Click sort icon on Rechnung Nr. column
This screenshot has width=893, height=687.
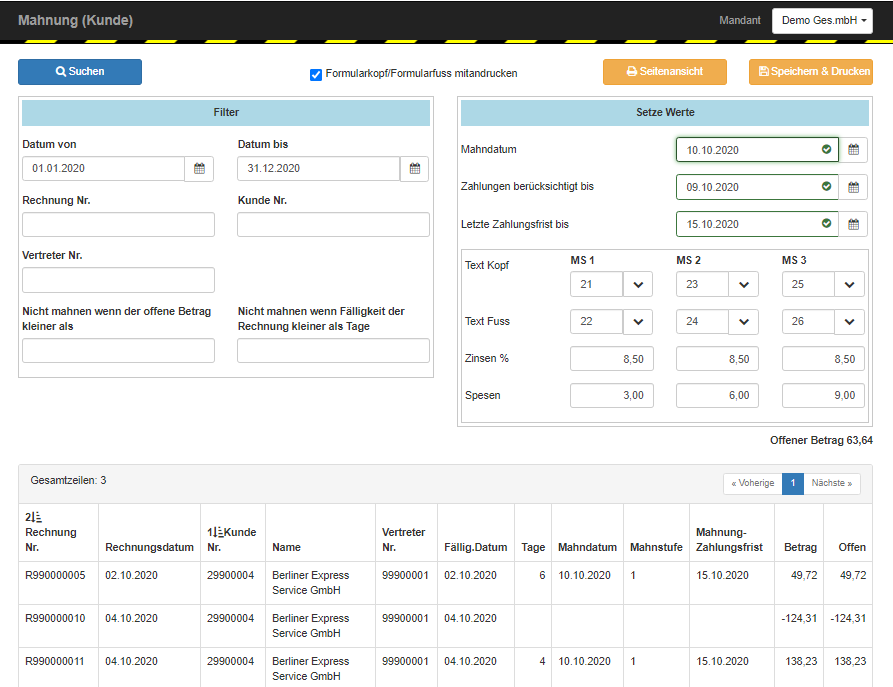pyautogui.click(x=34, y=517)
